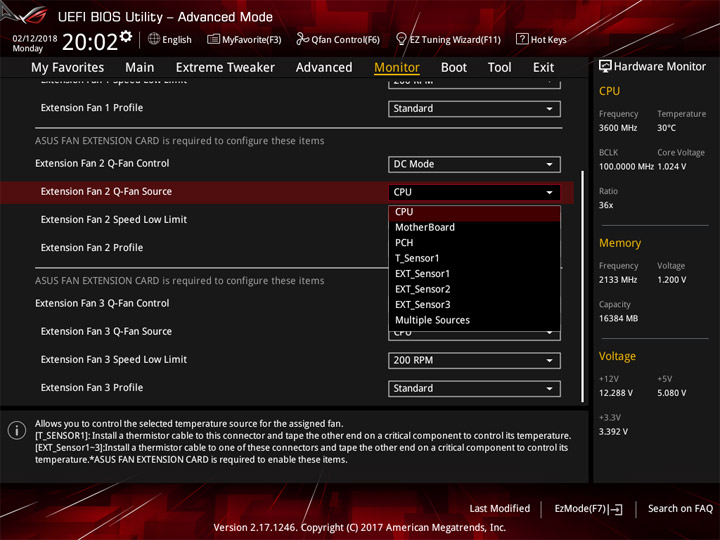Go to Extreme Tweaker tab
Image resolution: width=720 pixels, height=540 pixels.
coord(225,68)
